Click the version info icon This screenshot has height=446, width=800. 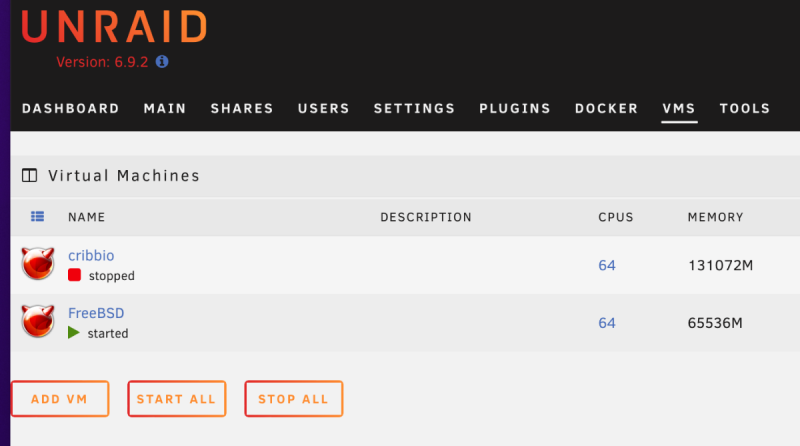pos(162,62)
